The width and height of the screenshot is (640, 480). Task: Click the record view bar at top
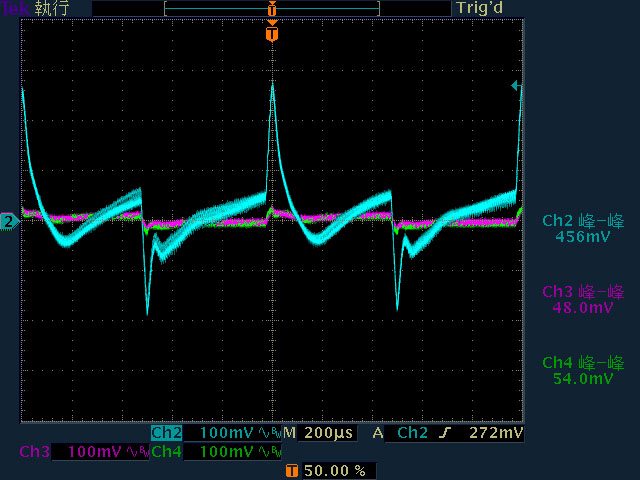click(x=272, y=8)
